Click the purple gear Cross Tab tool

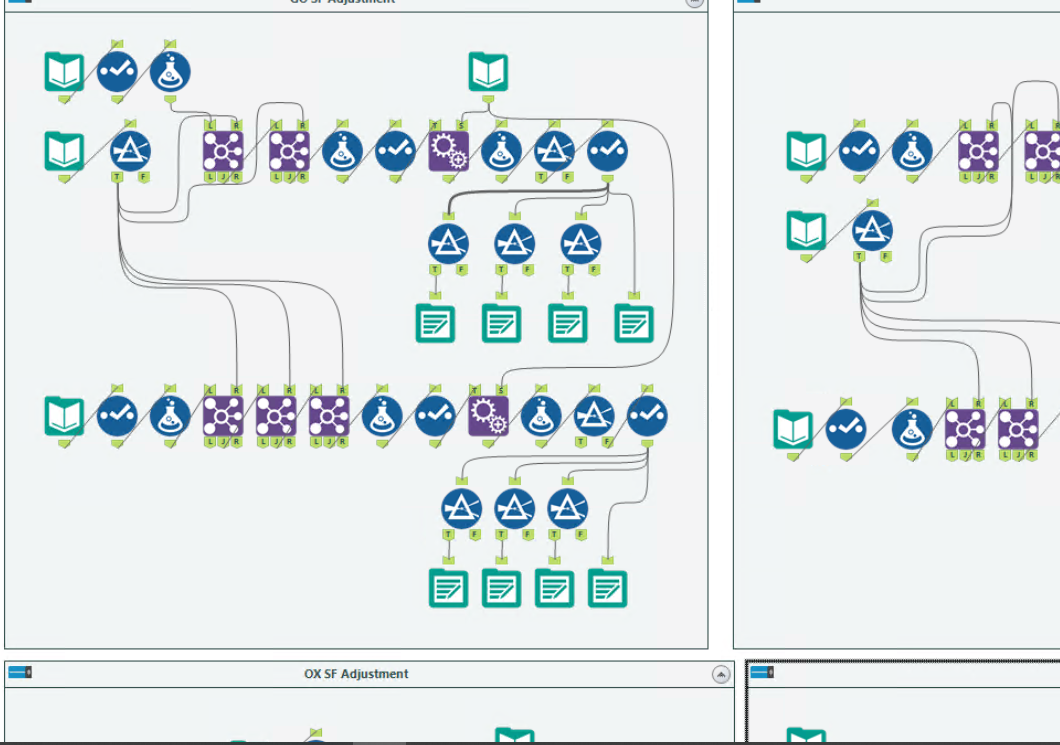(x=448, y=152)
